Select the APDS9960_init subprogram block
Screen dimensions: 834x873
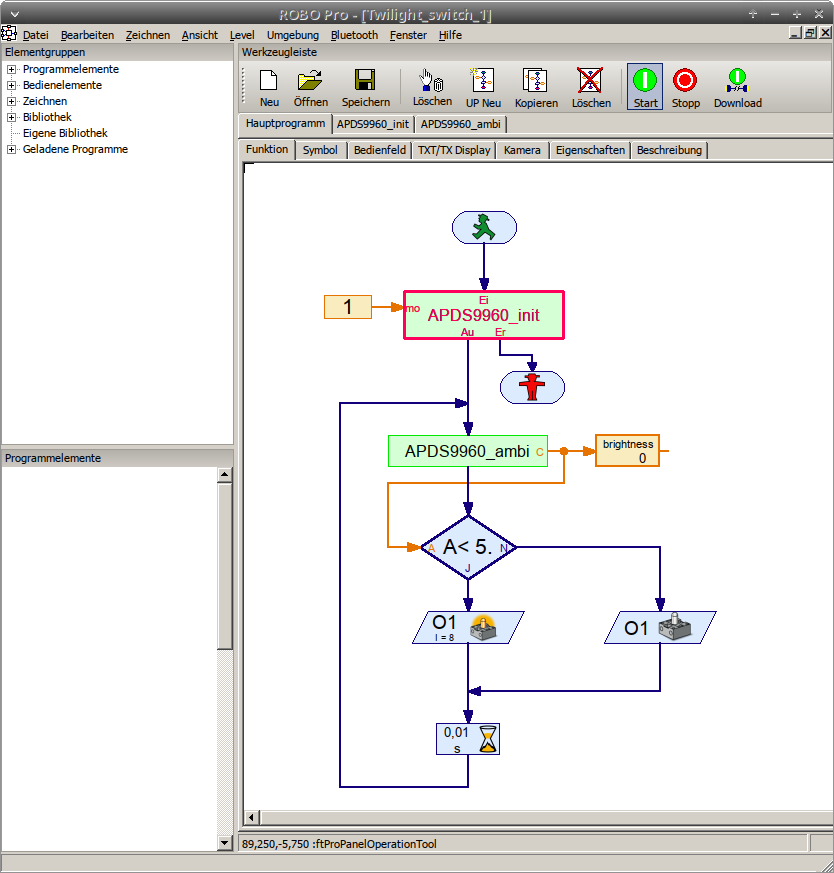[x=484, y=315]
